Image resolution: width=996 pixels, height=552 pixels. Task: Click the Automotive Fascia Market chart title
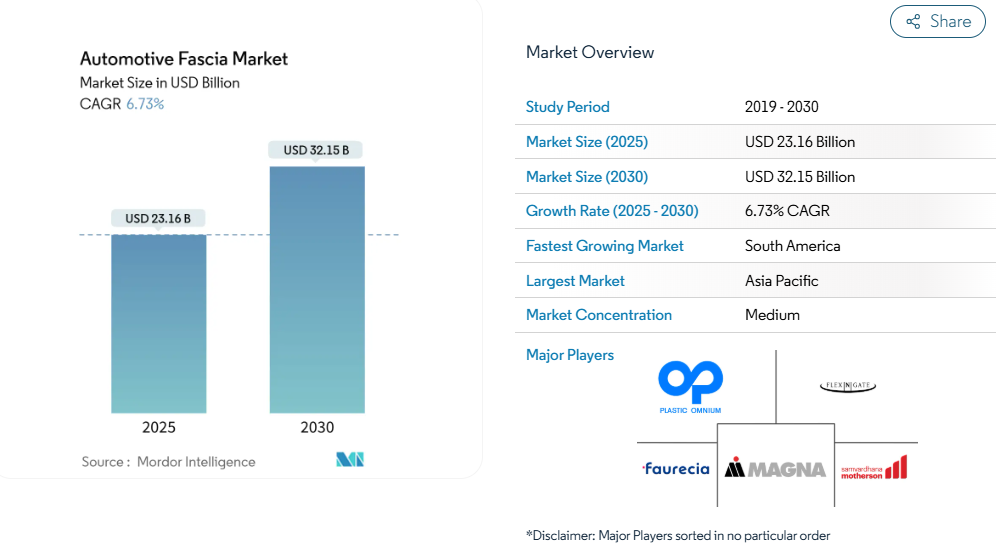(184, 58)
